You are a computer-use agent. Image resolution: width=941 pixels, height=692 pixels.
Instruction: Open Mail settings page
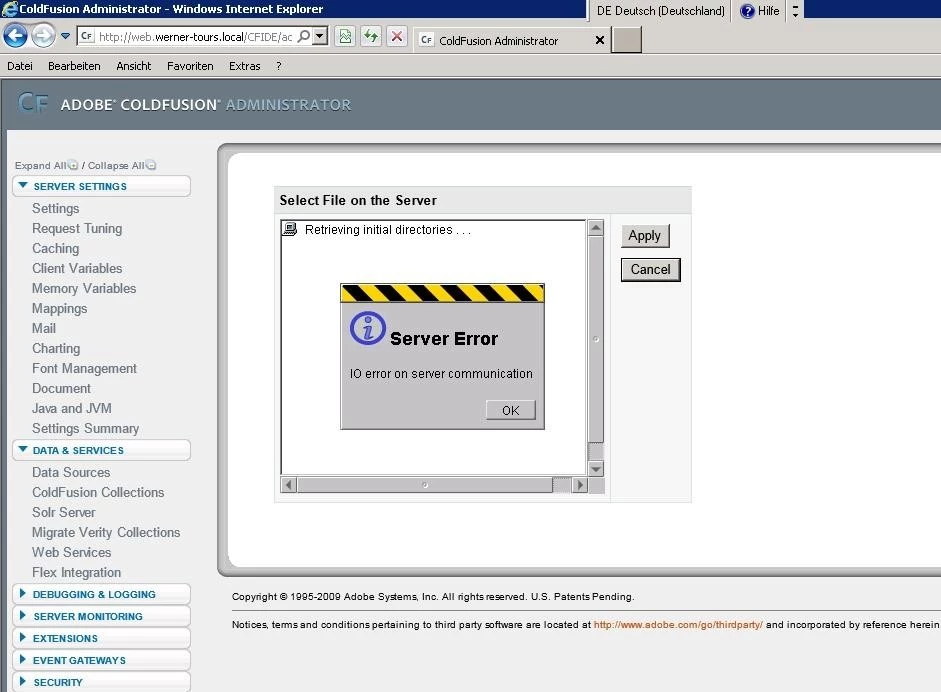pos(44,328)
